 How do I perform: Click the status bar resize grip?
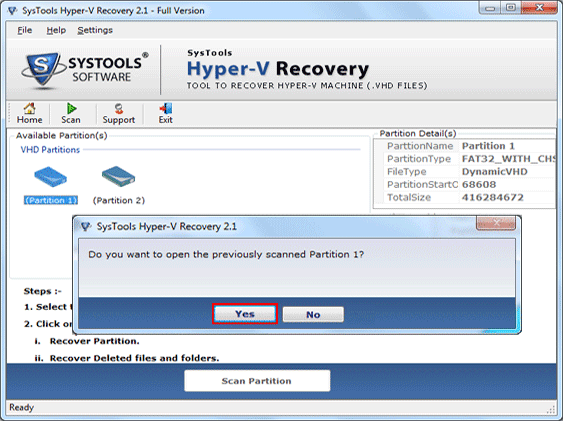pyautogui.click(x=550, y=410)
